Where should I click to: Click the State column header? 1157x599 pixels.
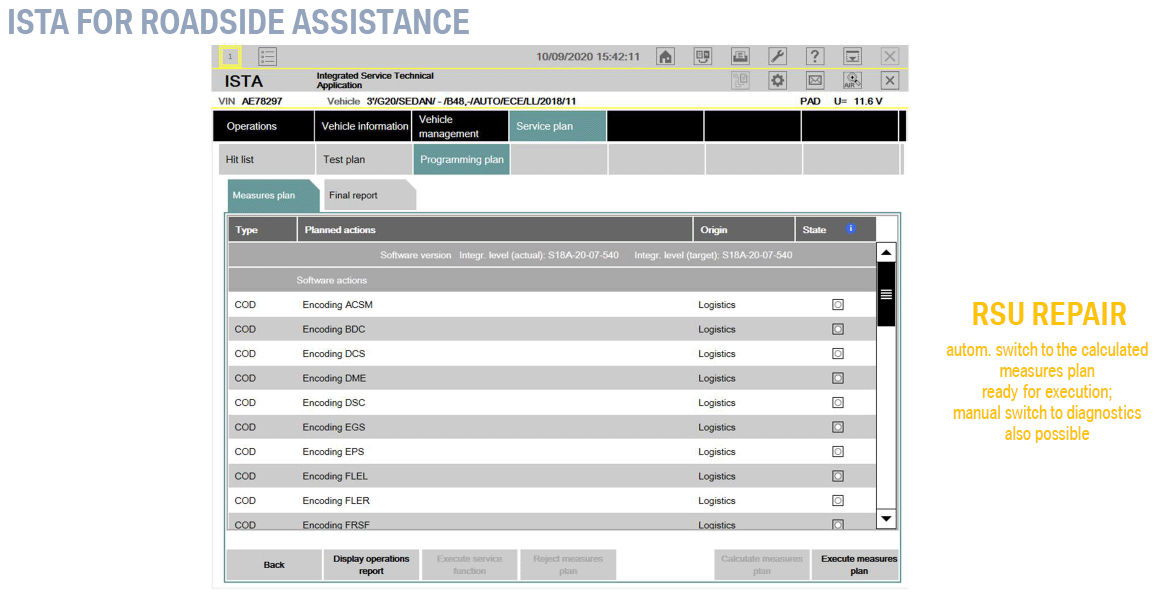pos(835,229)
